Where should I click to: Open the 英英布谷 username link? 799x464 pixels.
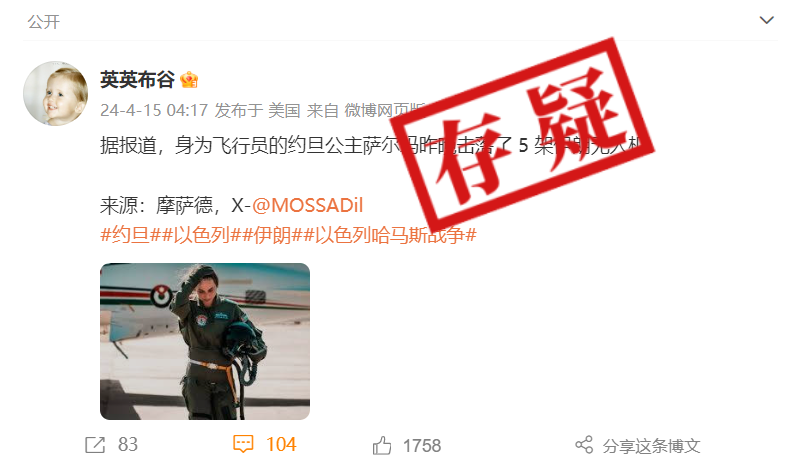(x=137, y=80)
